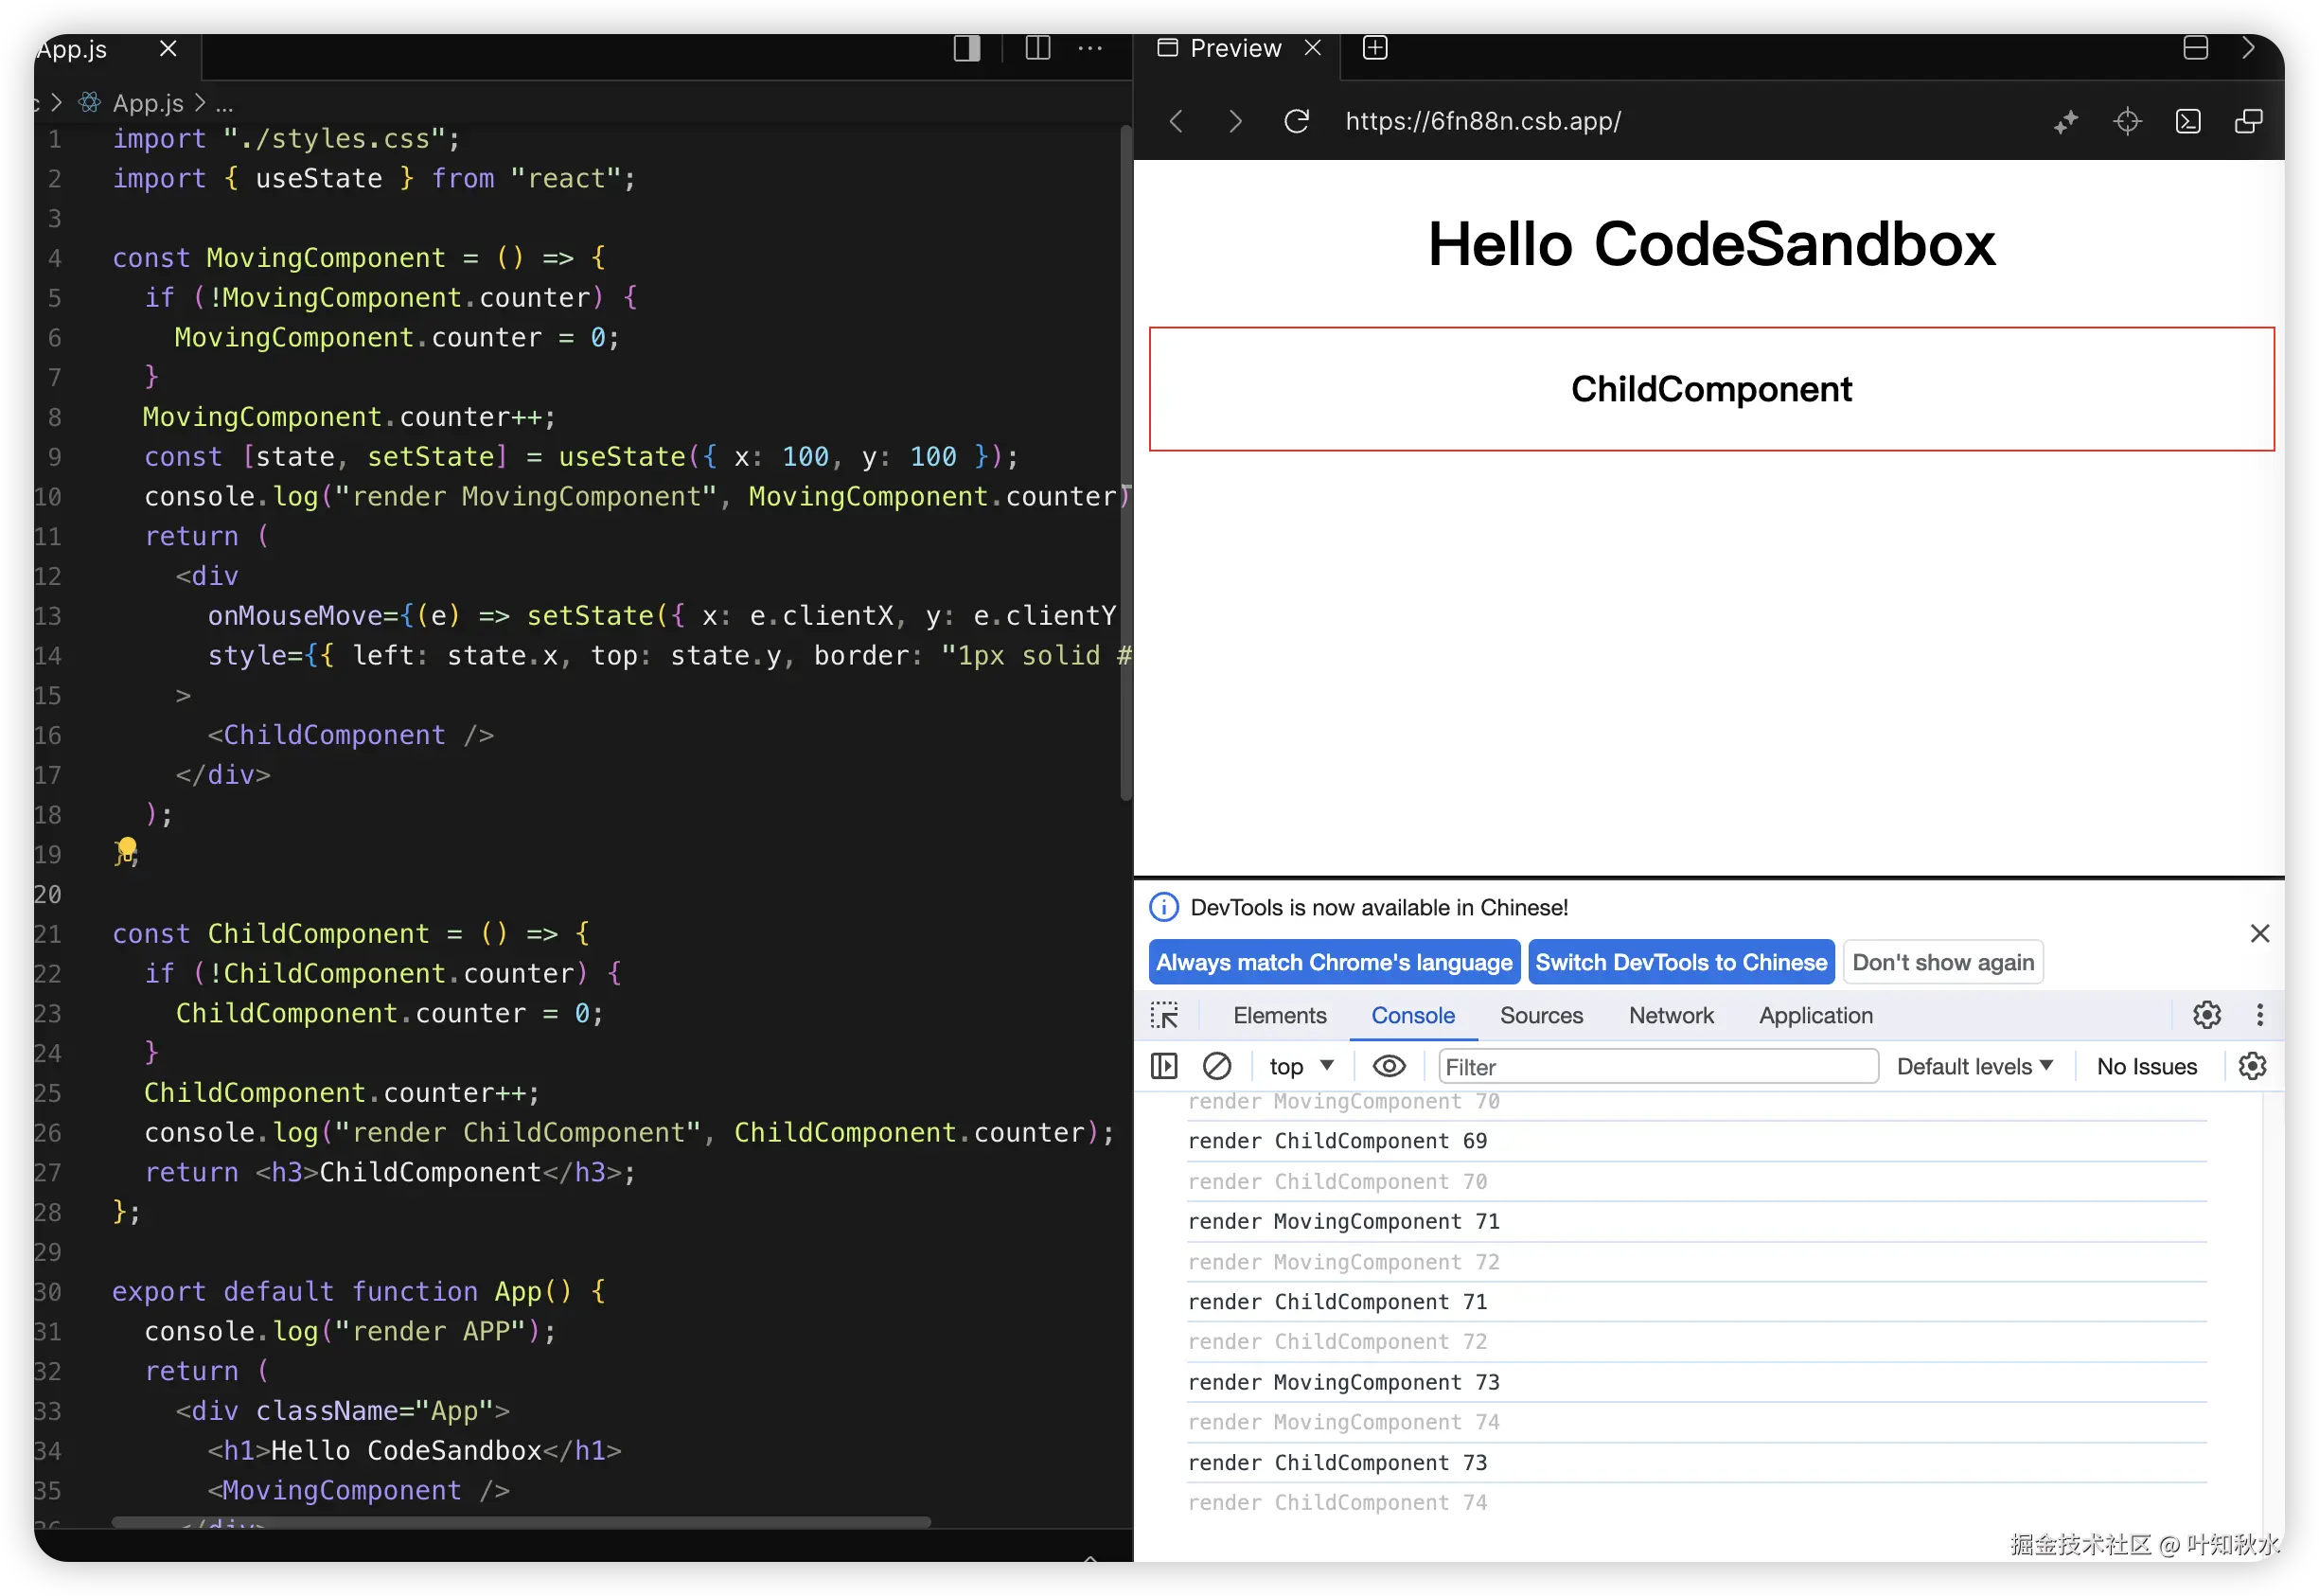This screenshot has height=1596, width=2319.
Task: Click the lightbulb quick-fix icon
Action: click(126, 849)
